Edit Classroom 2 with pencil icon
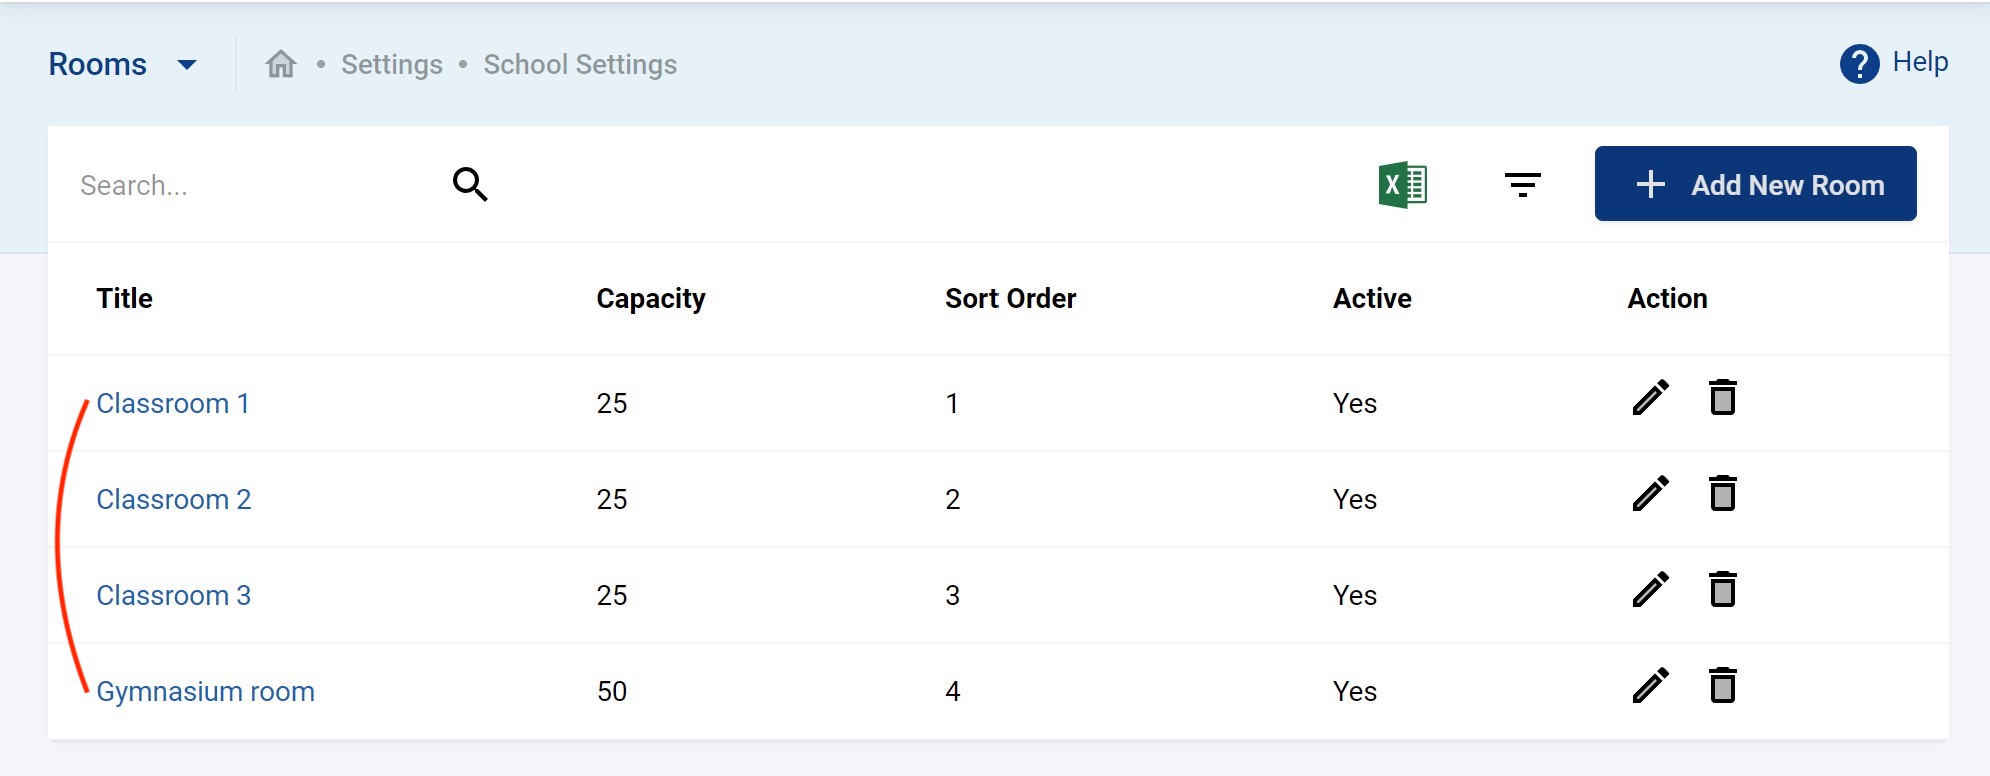The image size is (1990, 776). [x=1650, y=494]
